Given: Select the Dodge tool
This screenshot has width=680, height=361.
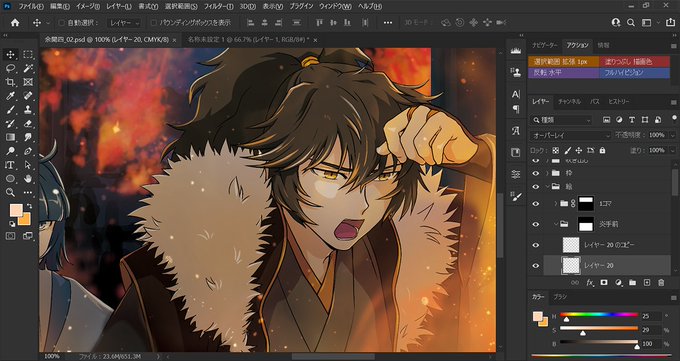Looking at the screenshot, I should 10,151.
